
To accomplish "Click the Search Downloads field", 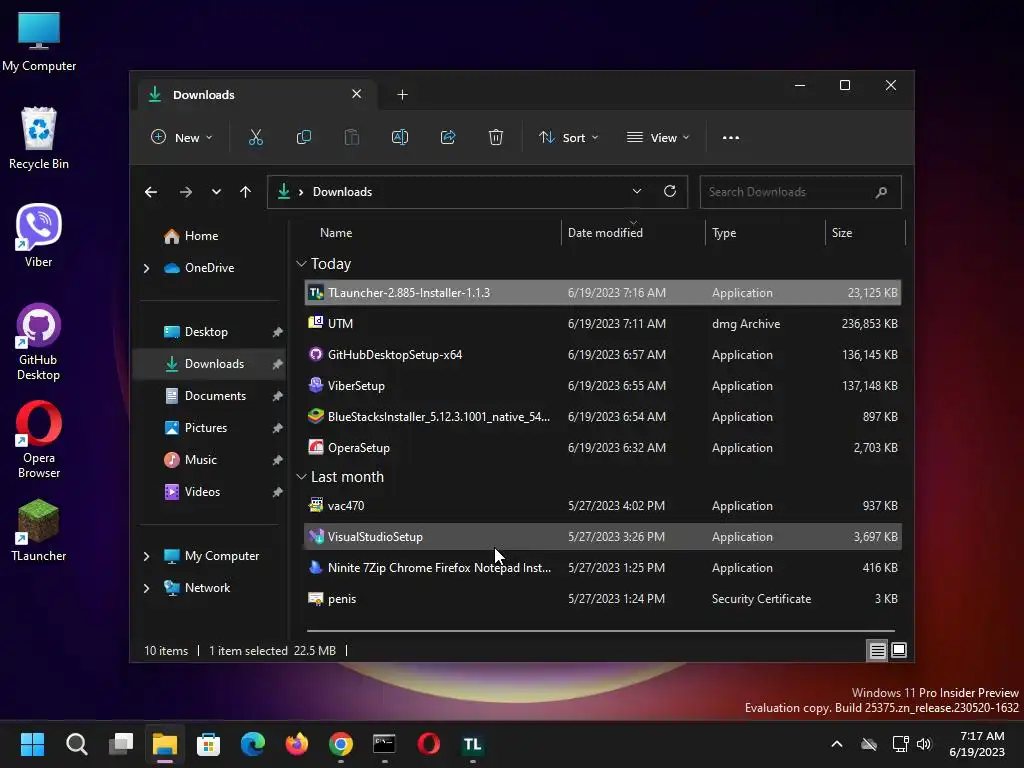I will (801, 192).
